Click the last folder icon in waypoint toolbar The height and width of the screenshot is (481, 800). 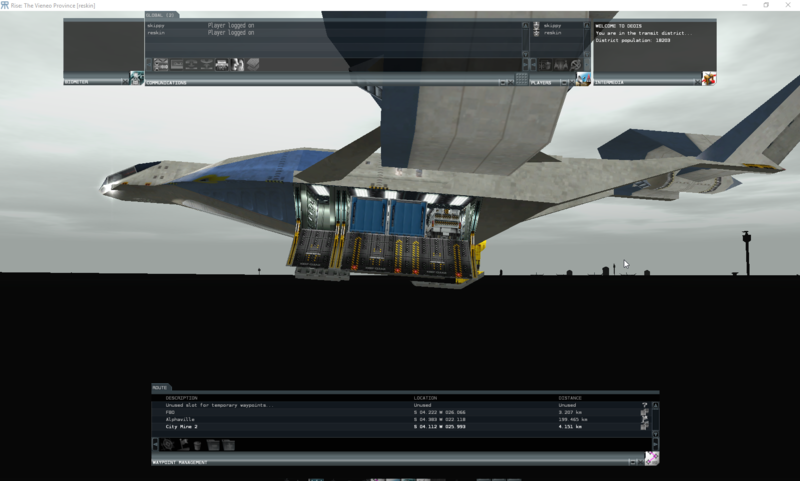tap(229, 445)
